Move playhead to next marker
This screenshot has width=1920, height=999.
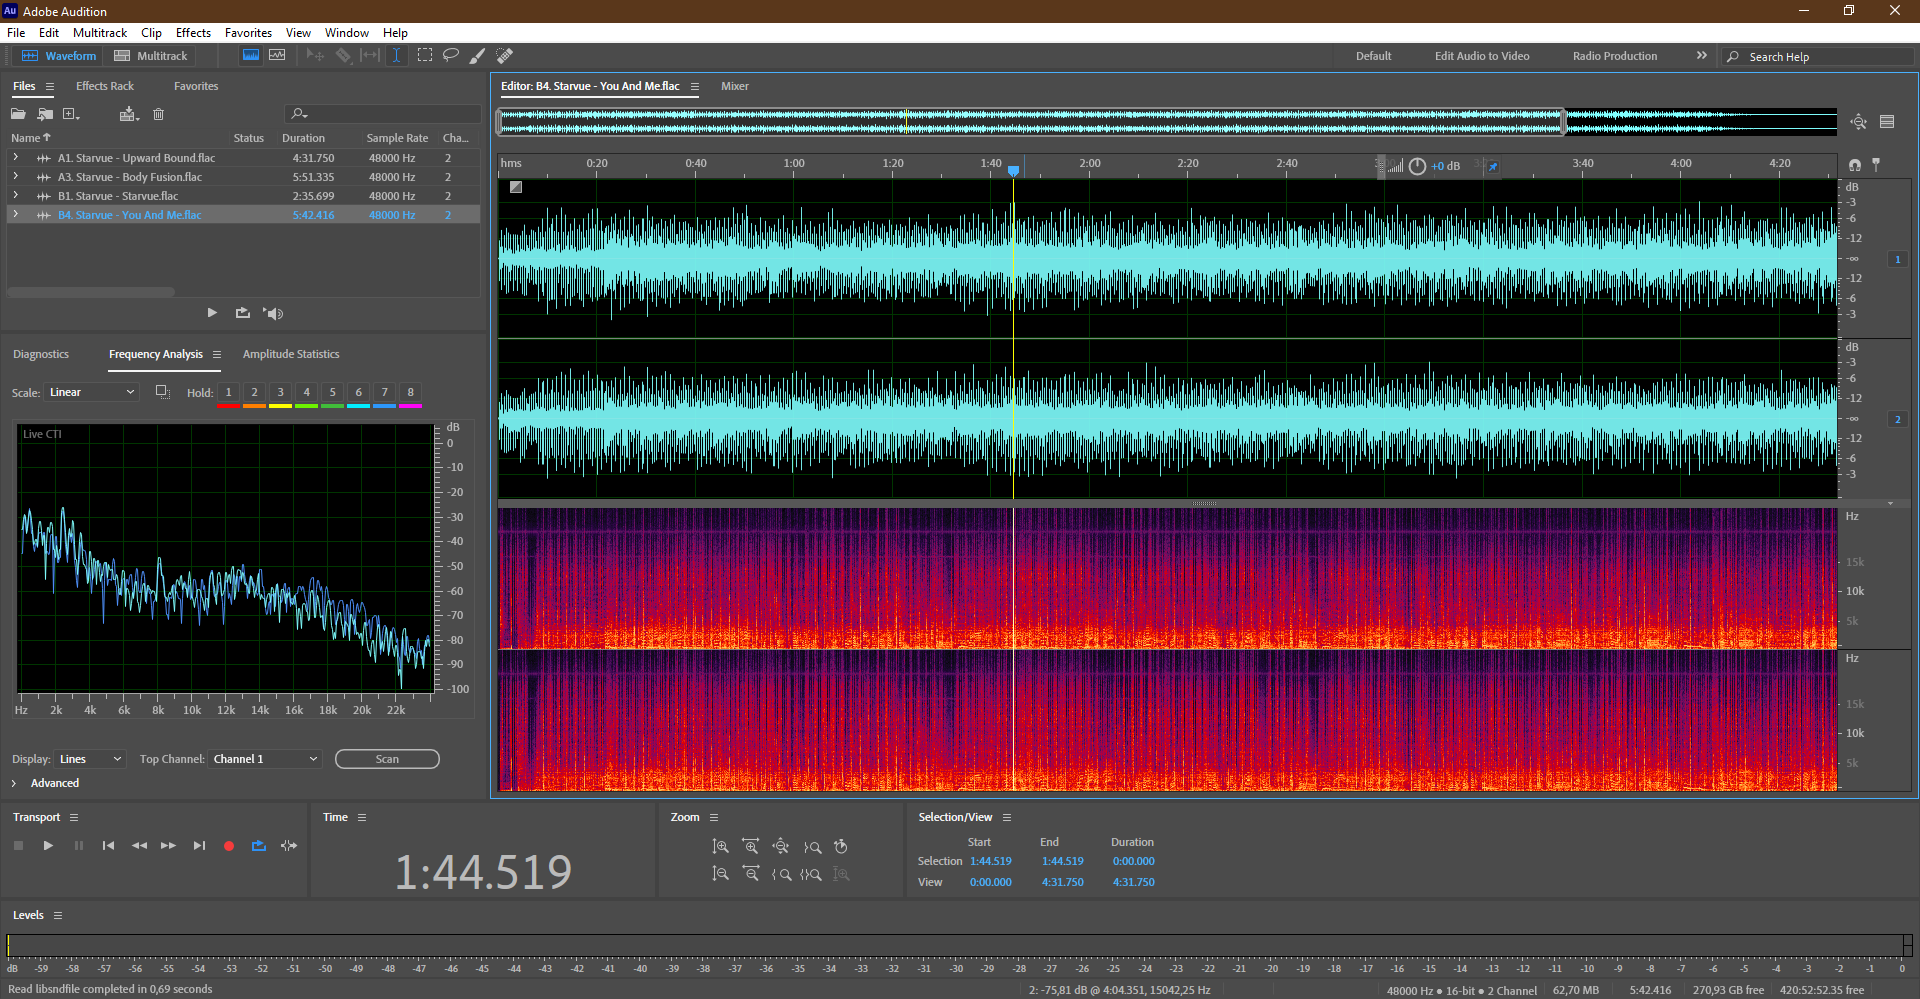coord(199,846)
